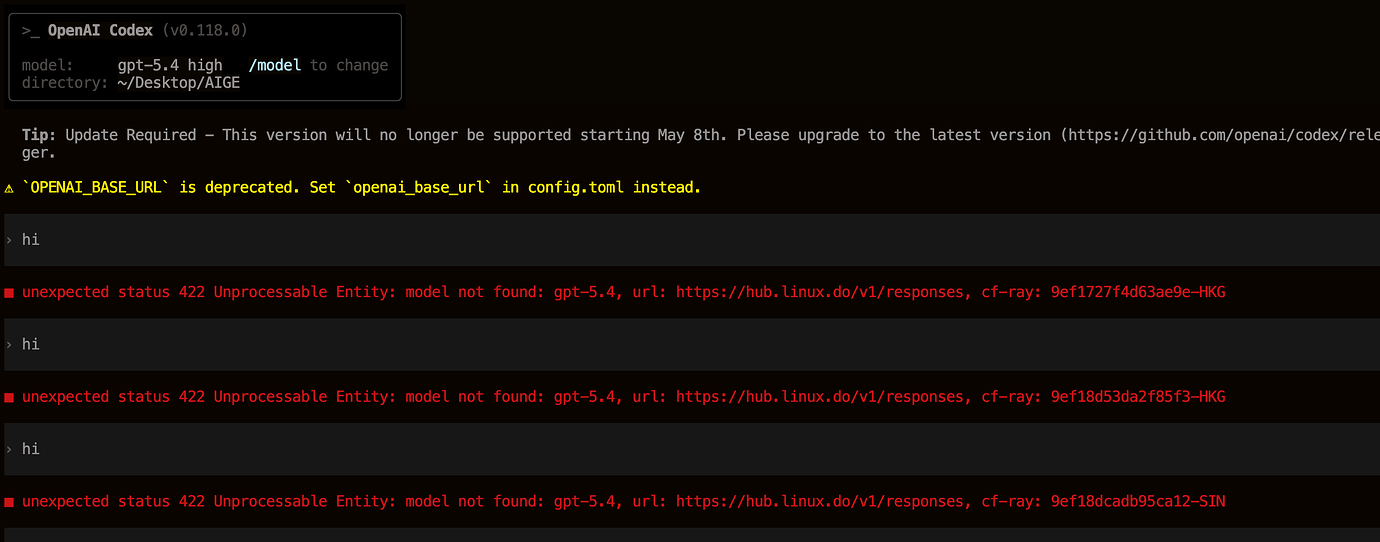Click the first hi input line
Screen dimensions: 1380x542
coord(692,240)
